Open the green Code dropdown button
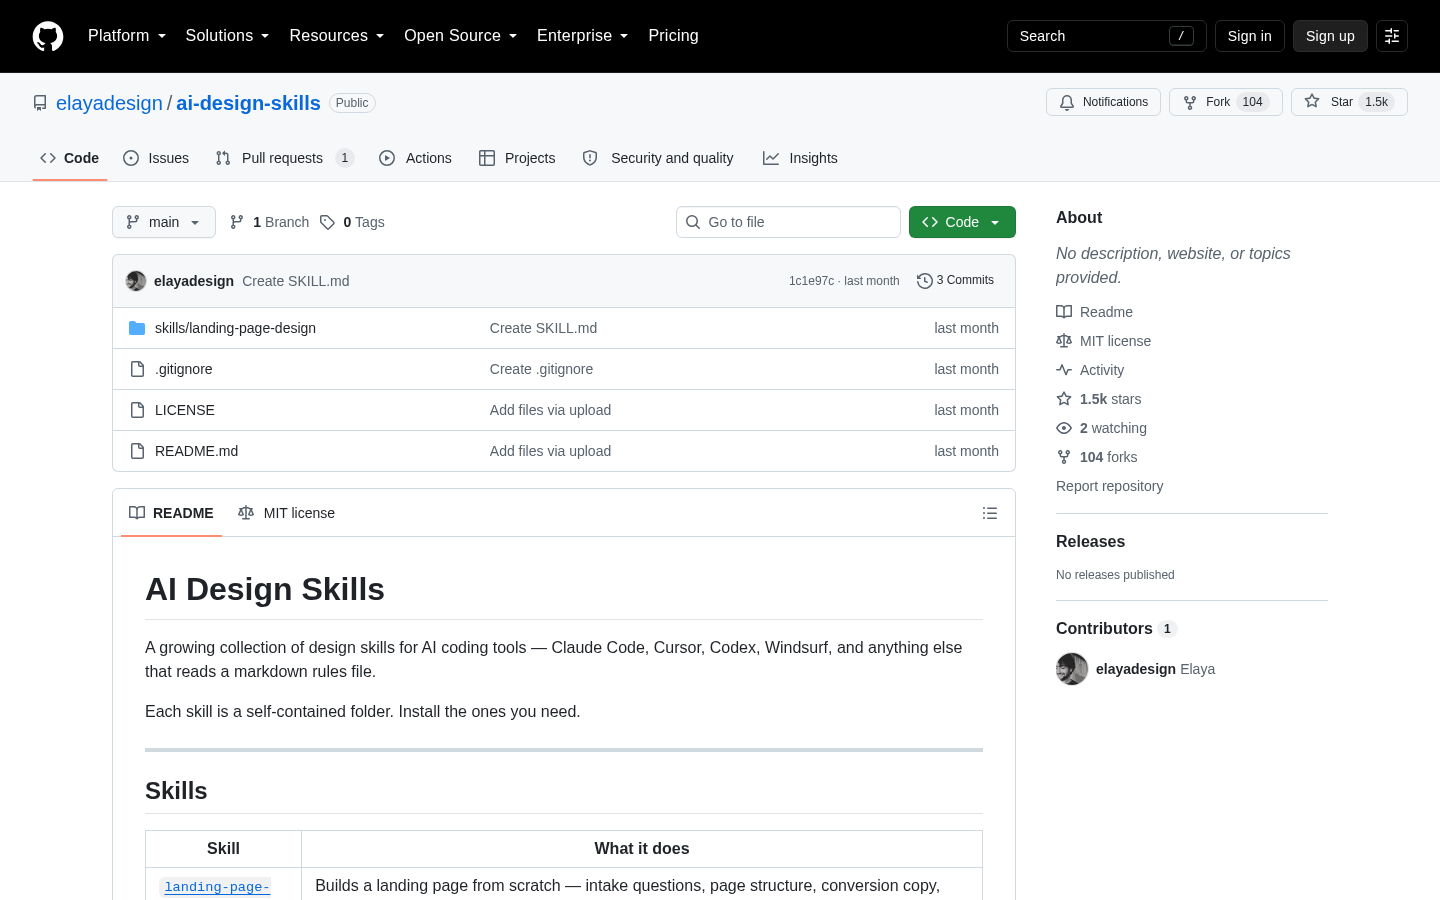 pyautogui.click(x=962, y=222)
